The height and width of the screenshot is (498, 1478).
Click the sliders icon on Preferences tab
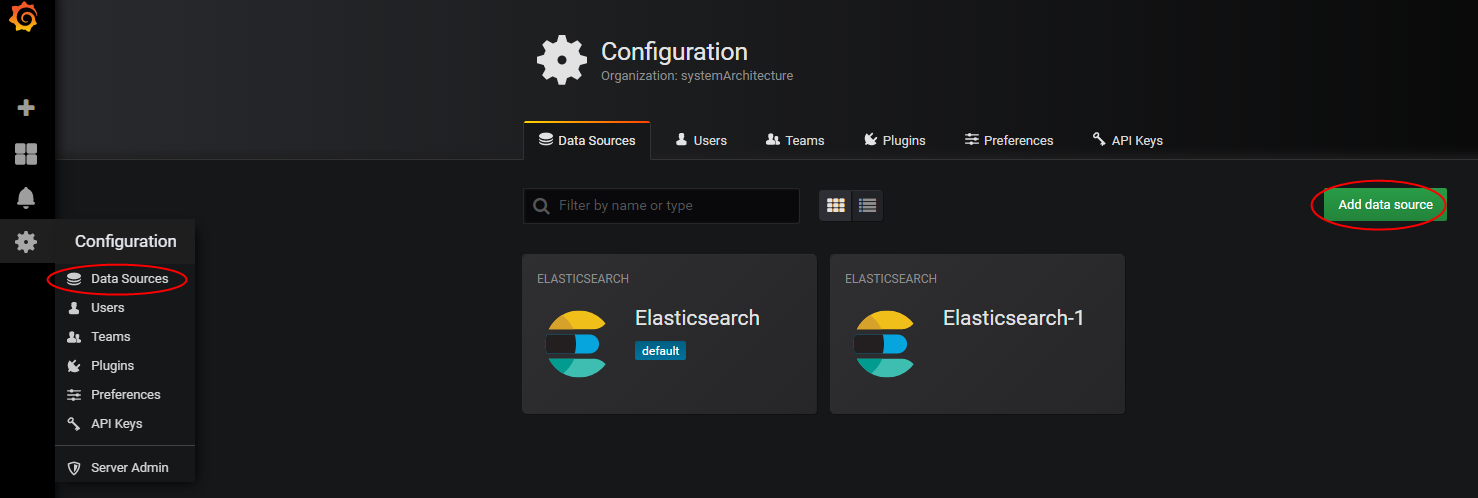pyautogui.click(x=972, y=140)
